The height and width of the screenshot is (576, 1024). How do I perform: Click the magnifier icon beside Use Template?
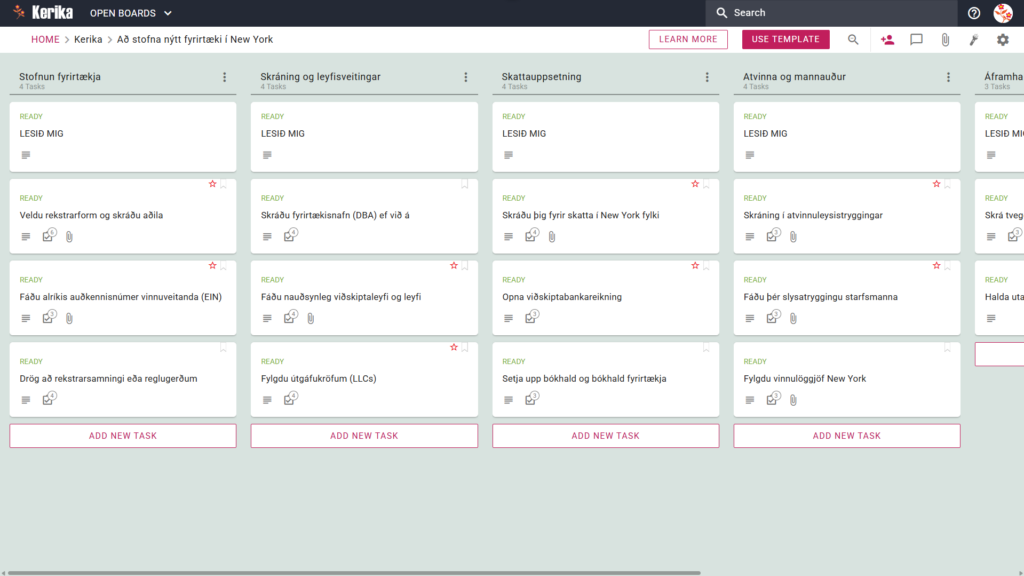853,40
